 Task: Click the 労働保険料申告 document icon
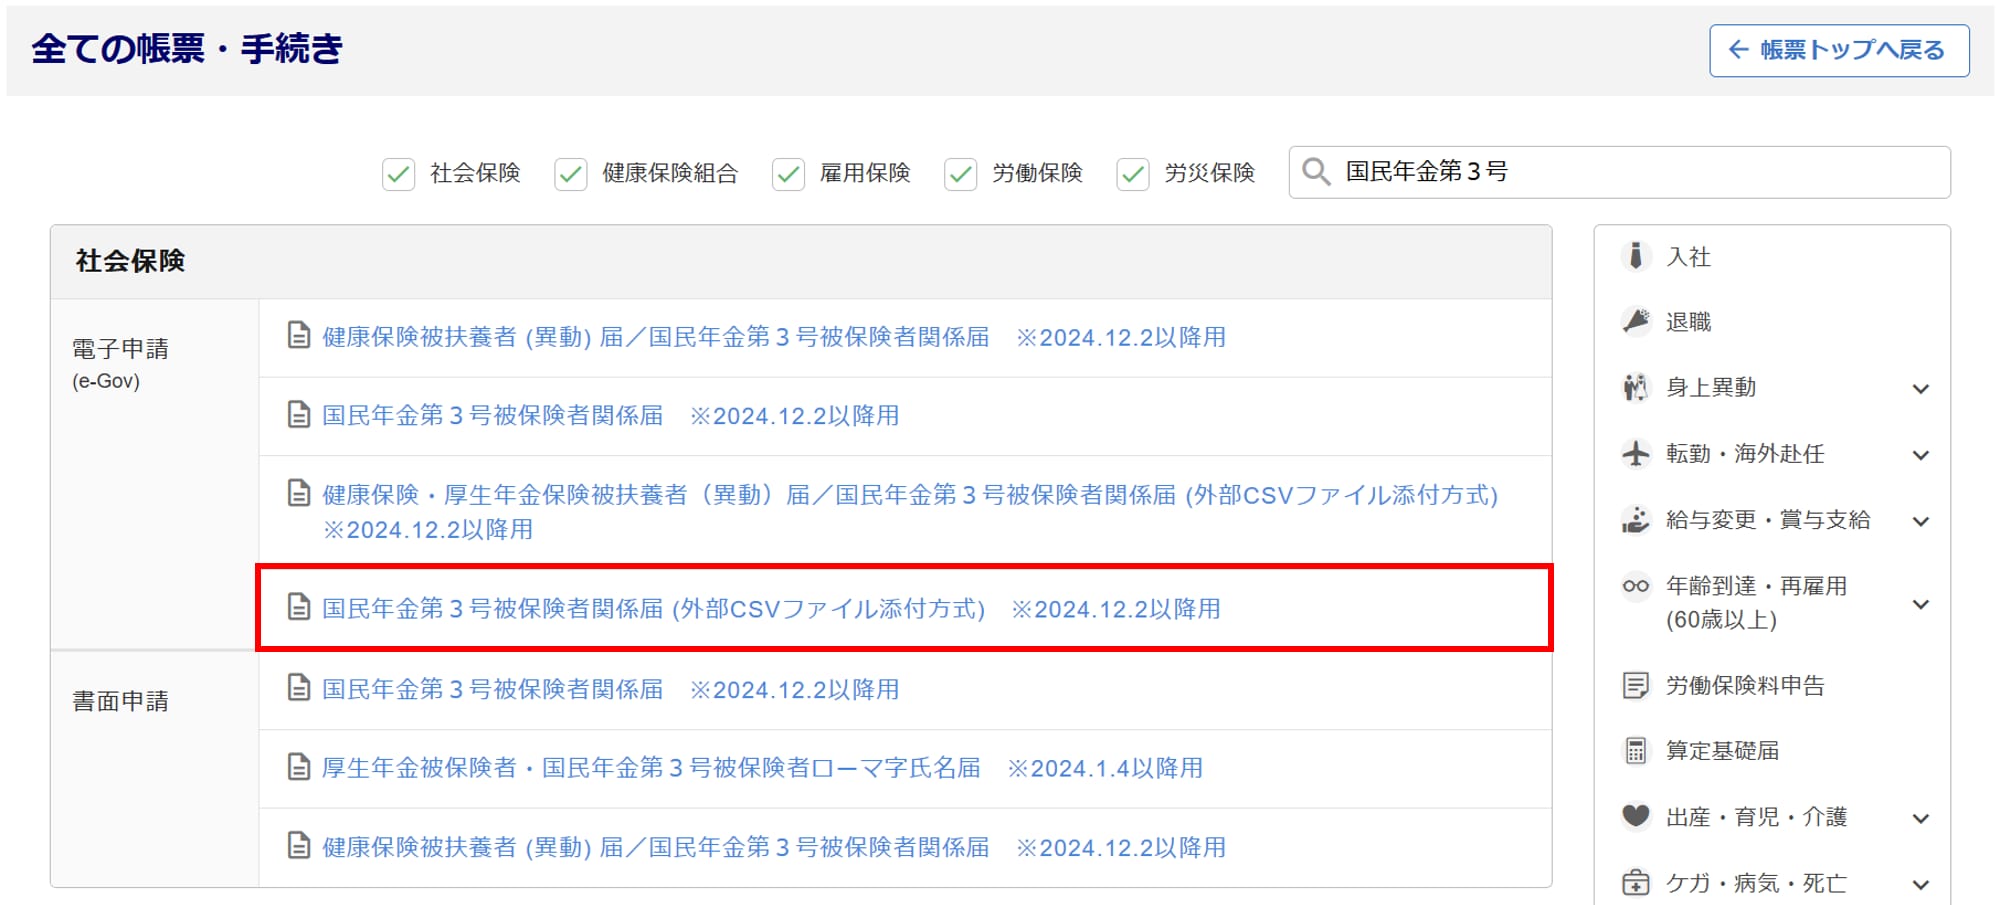pos(1635,686)
